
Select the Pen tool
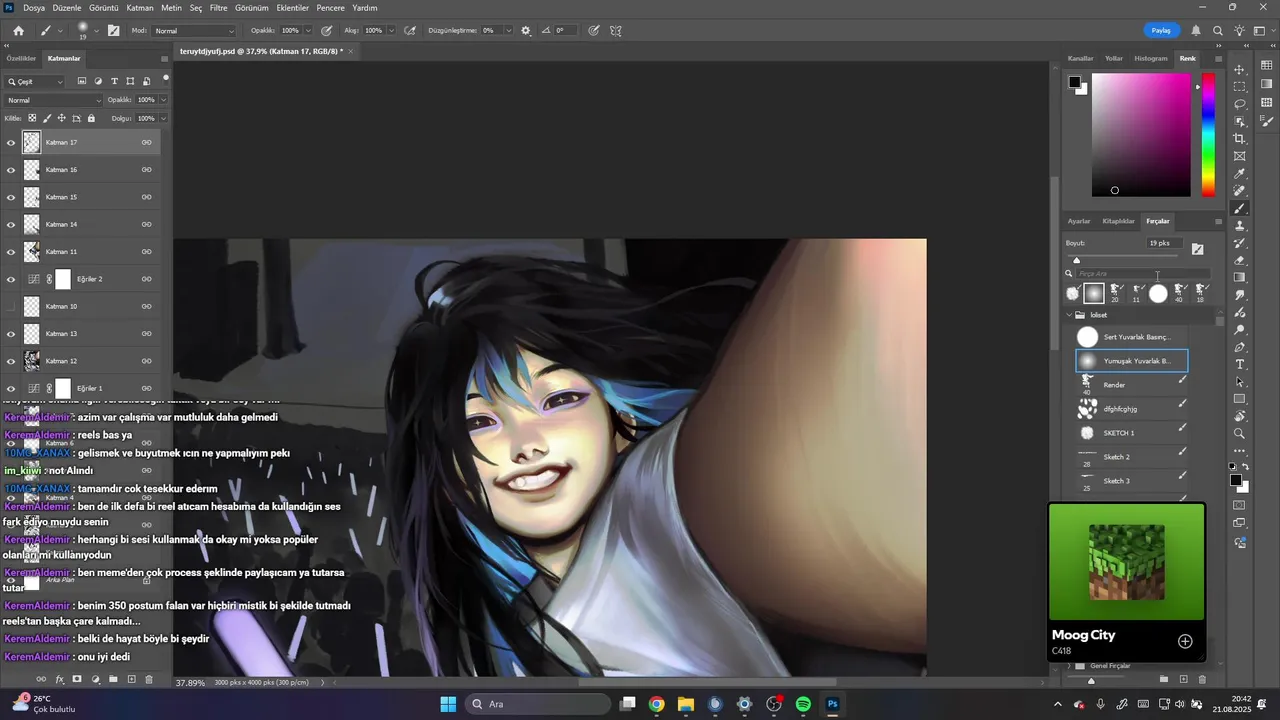point(1240,347)
